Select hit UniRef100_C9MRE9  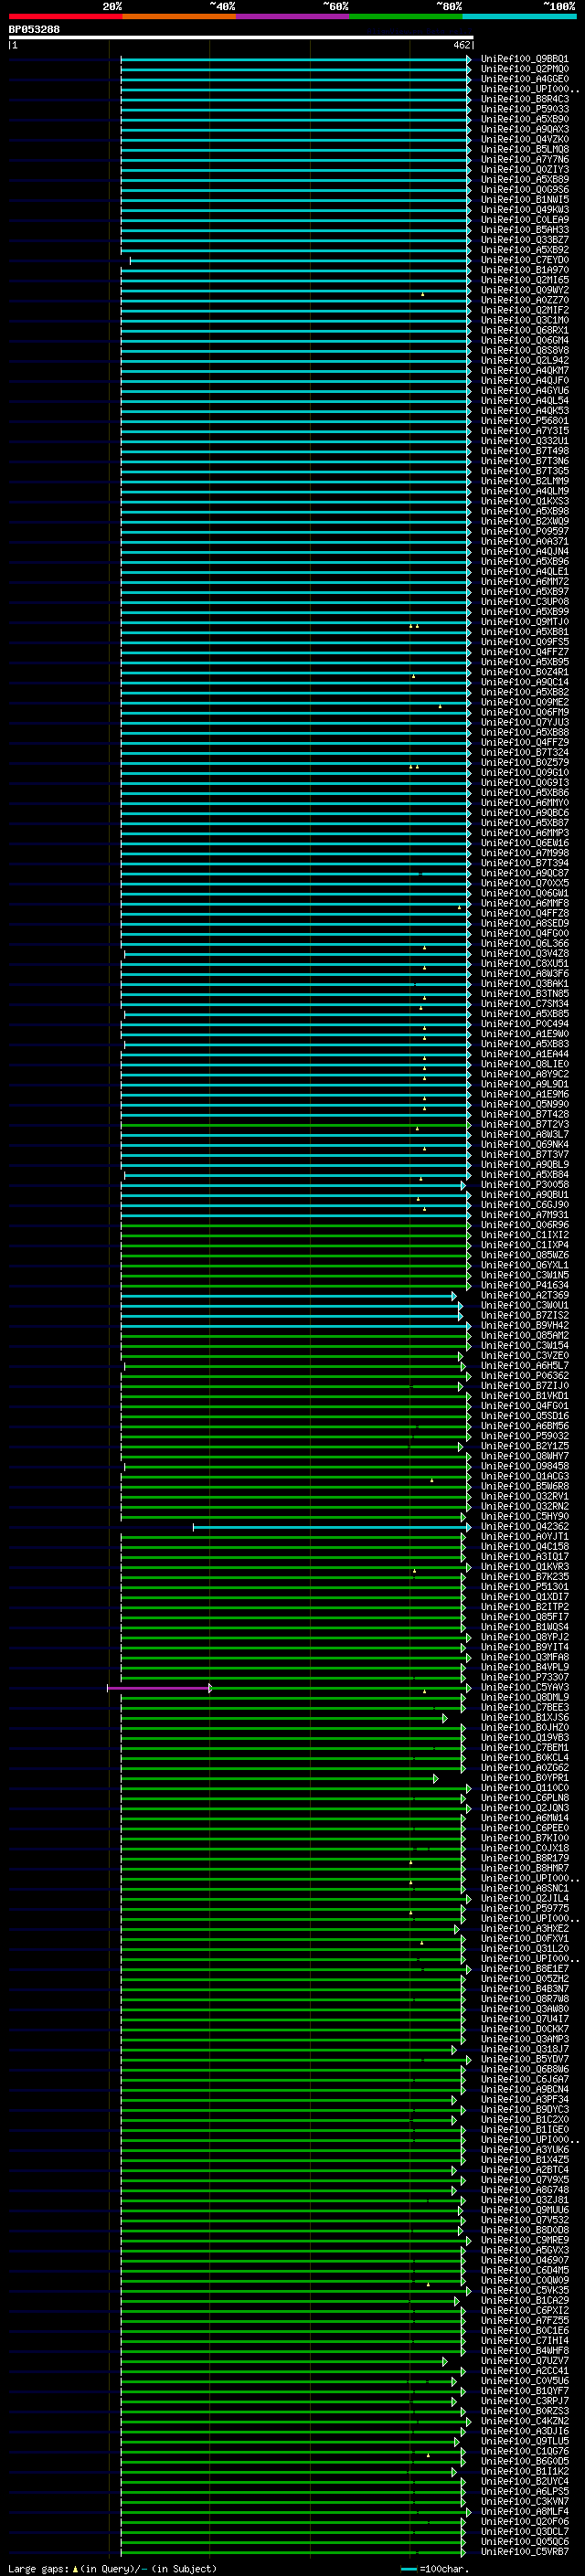click(524, 2240)
